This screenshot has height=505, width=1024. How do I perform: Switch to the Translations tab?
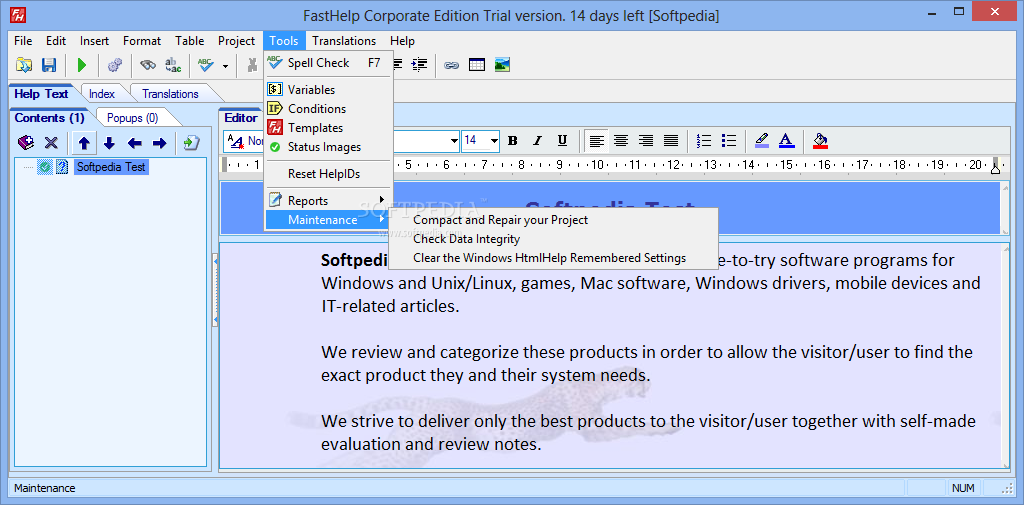click(170, 94)
